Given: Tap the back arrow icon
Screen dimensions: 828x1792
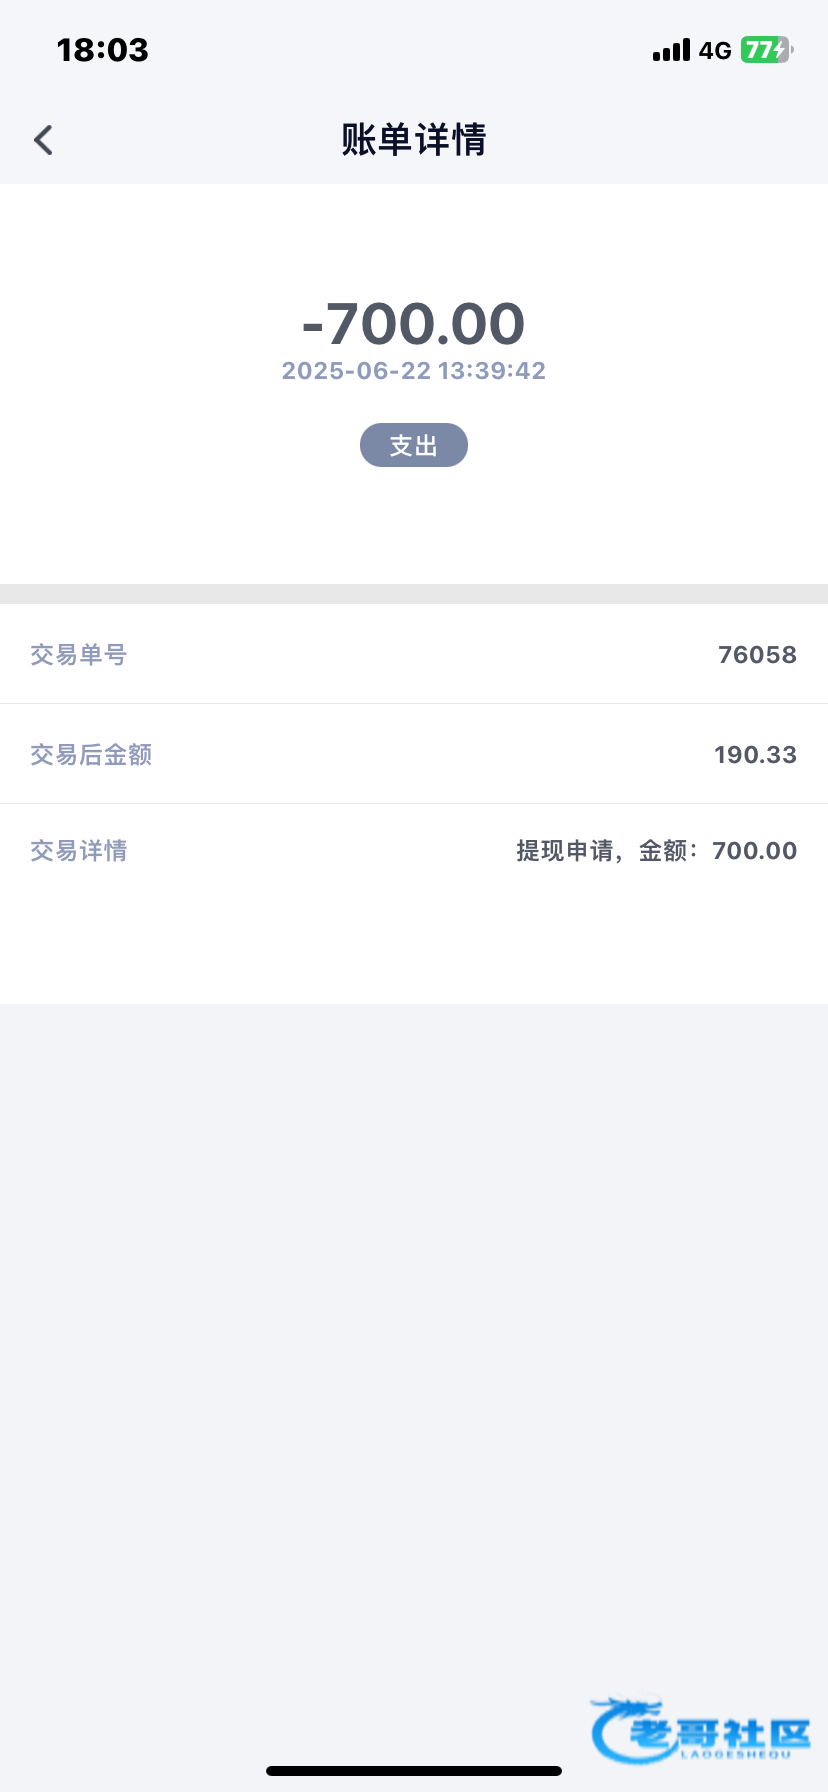Looking at the screenshot, I should (43, 140).
